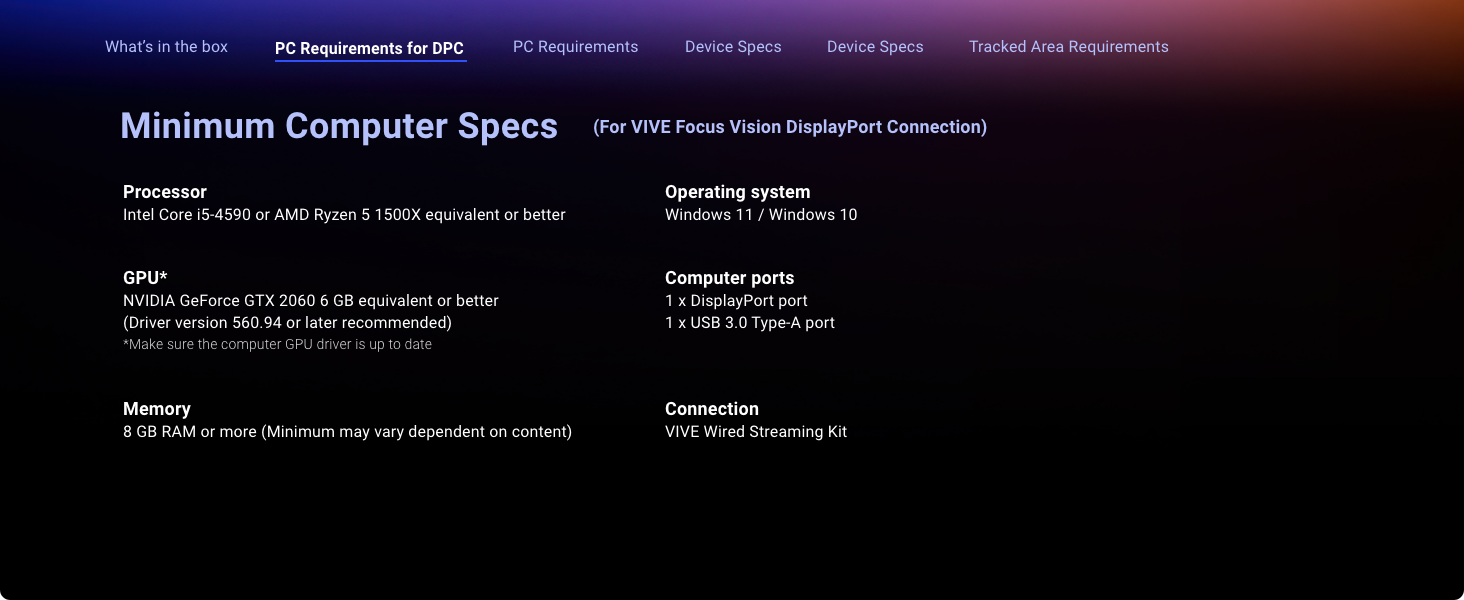Screen dimensions: 1464x600
Task: Switch to the plain PC Requirements tab
Action: (x=575, y=47)
